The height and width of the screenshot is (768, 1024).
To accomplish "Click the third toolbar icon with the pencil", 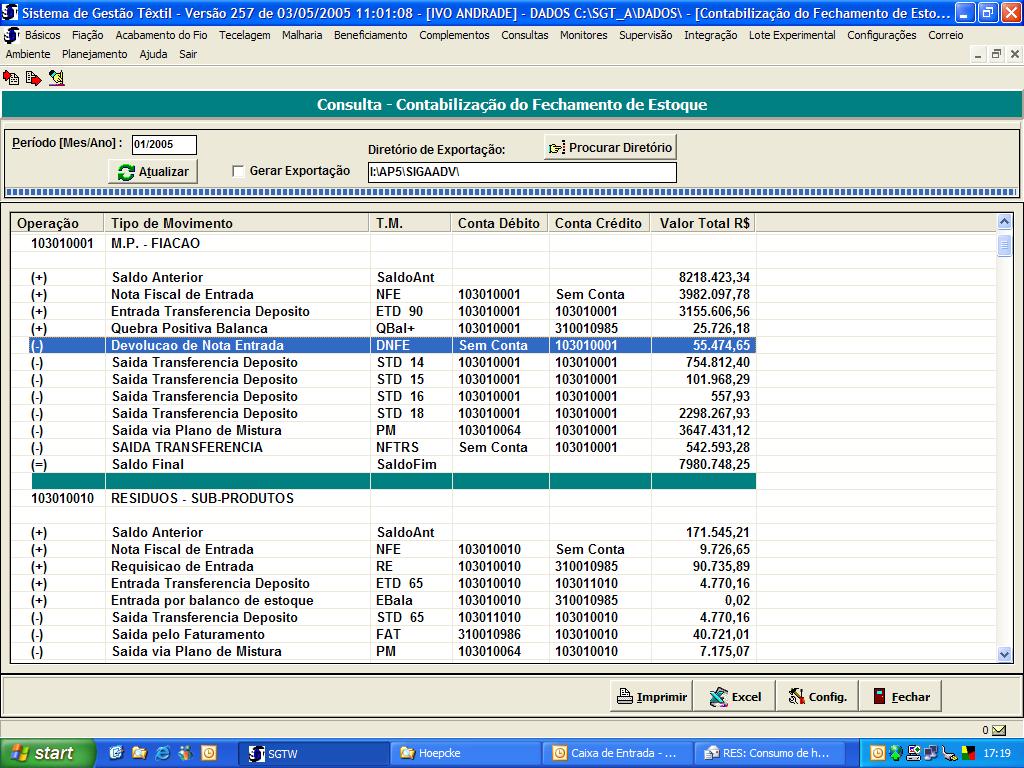I will [56, 77].
